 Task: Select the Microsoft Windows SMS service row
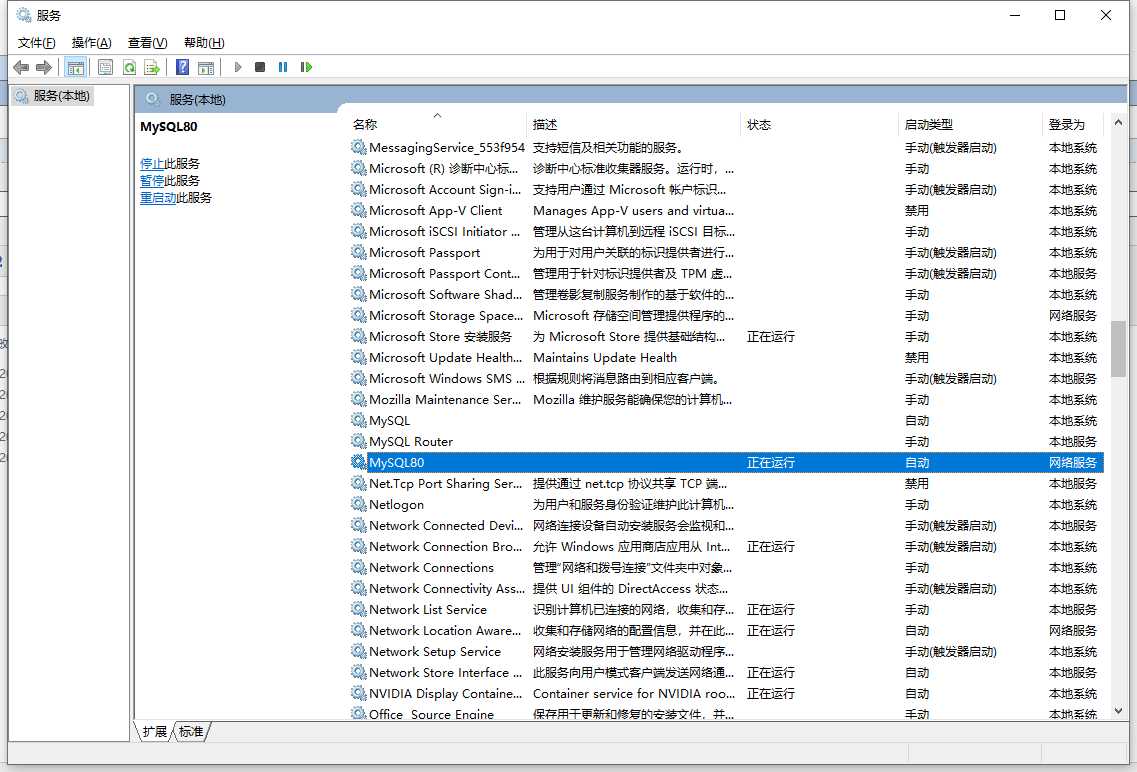coord(727,378)
